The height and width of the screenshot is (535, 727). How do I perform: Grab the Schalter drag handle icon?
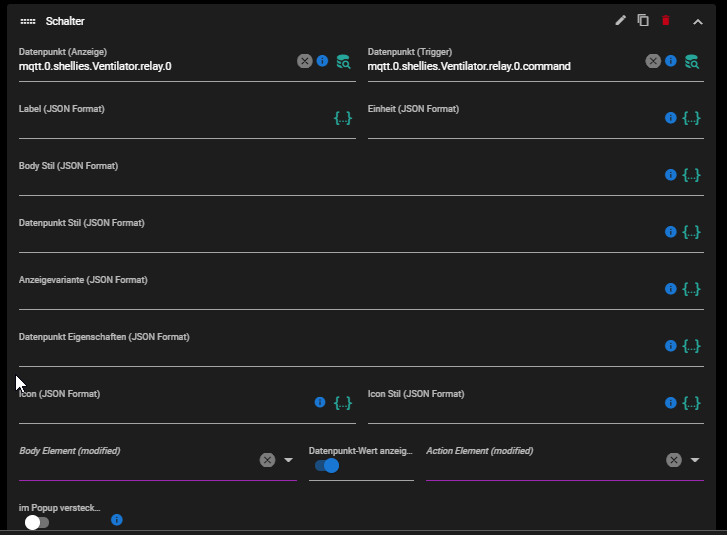pos(28,21)
